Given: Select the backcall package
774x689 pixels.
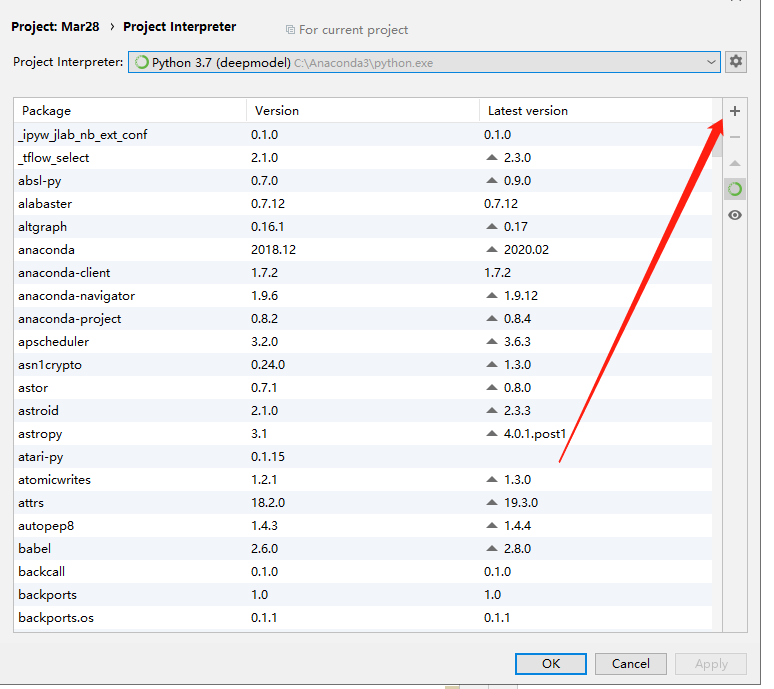Looking at the screenshot, I should 363,572.
